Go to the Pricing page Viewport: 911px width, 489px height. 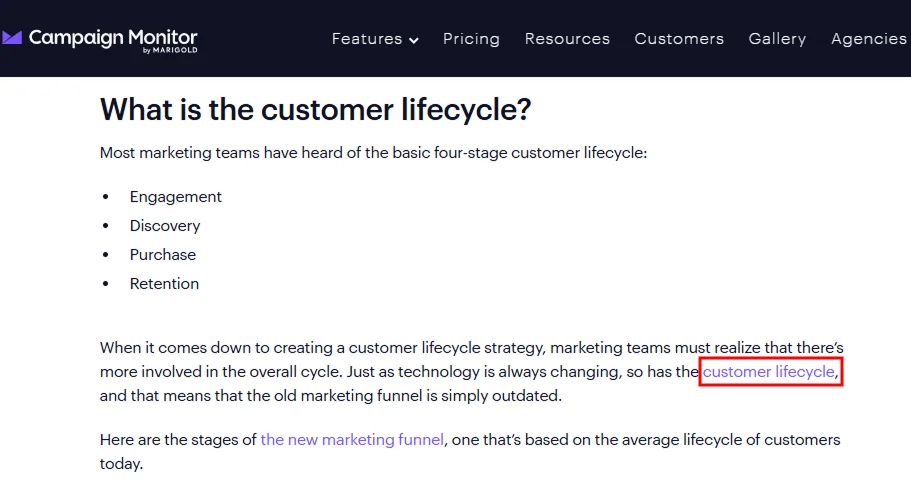click(x=471, y=39)
